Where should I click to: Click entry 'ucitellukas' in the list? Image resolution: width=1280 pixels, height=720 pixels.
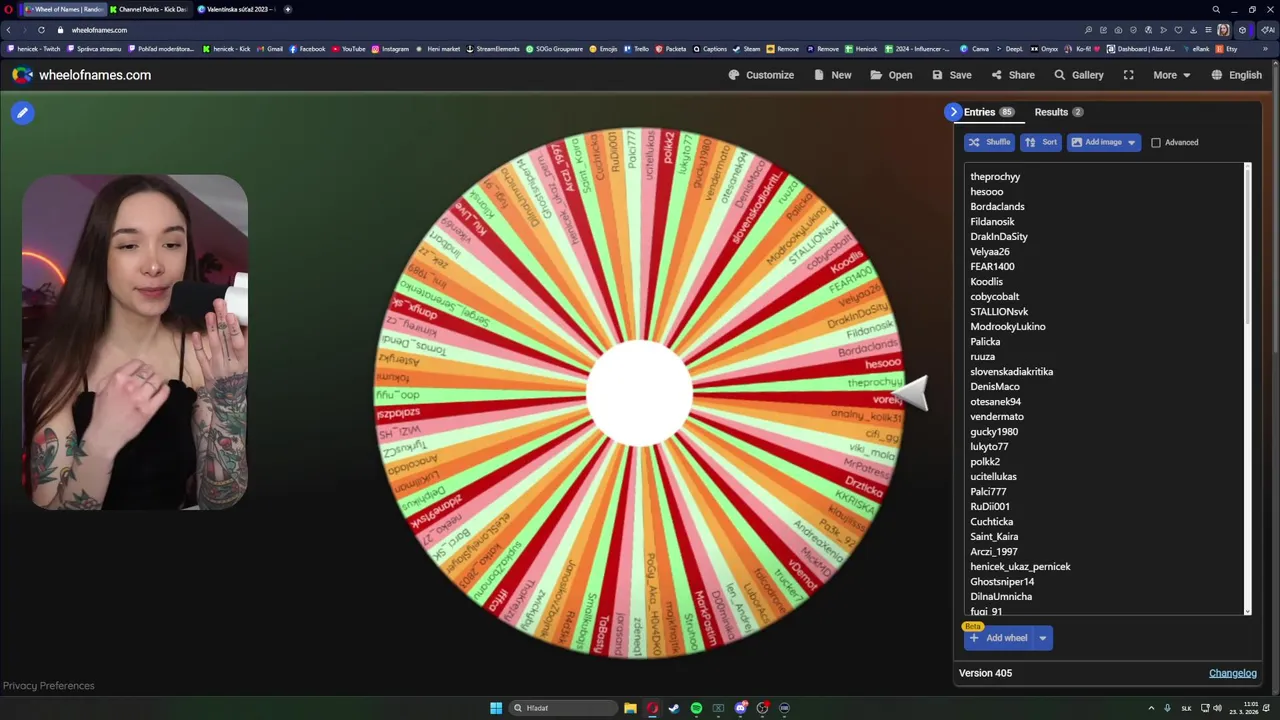(x=993, y=477)
